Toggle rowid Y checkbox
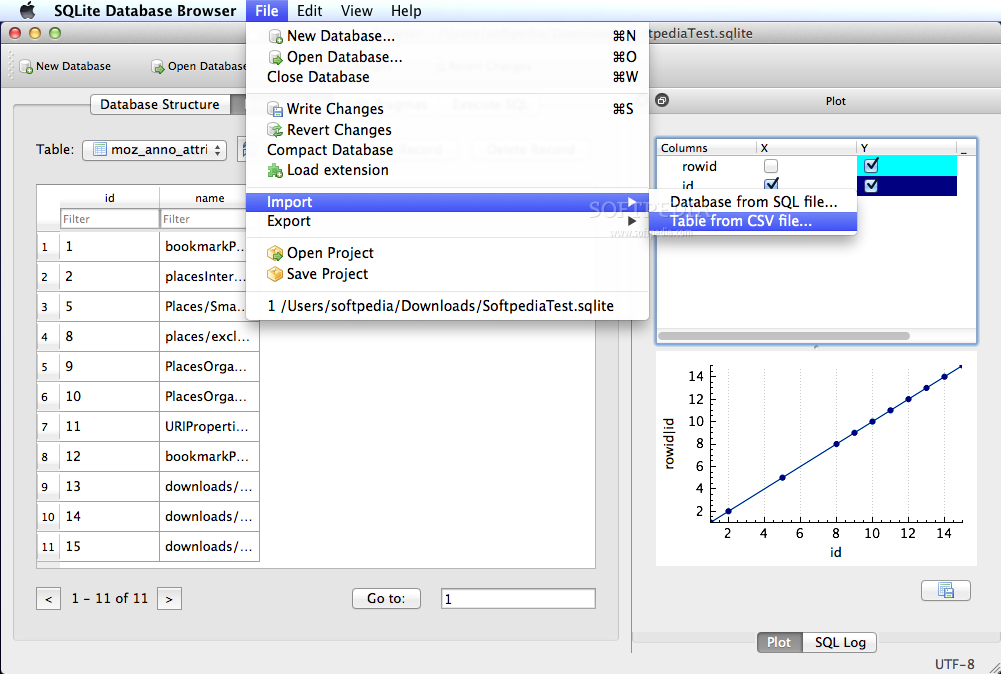Screen dimensions: 1001x674 tap(871, 166)
